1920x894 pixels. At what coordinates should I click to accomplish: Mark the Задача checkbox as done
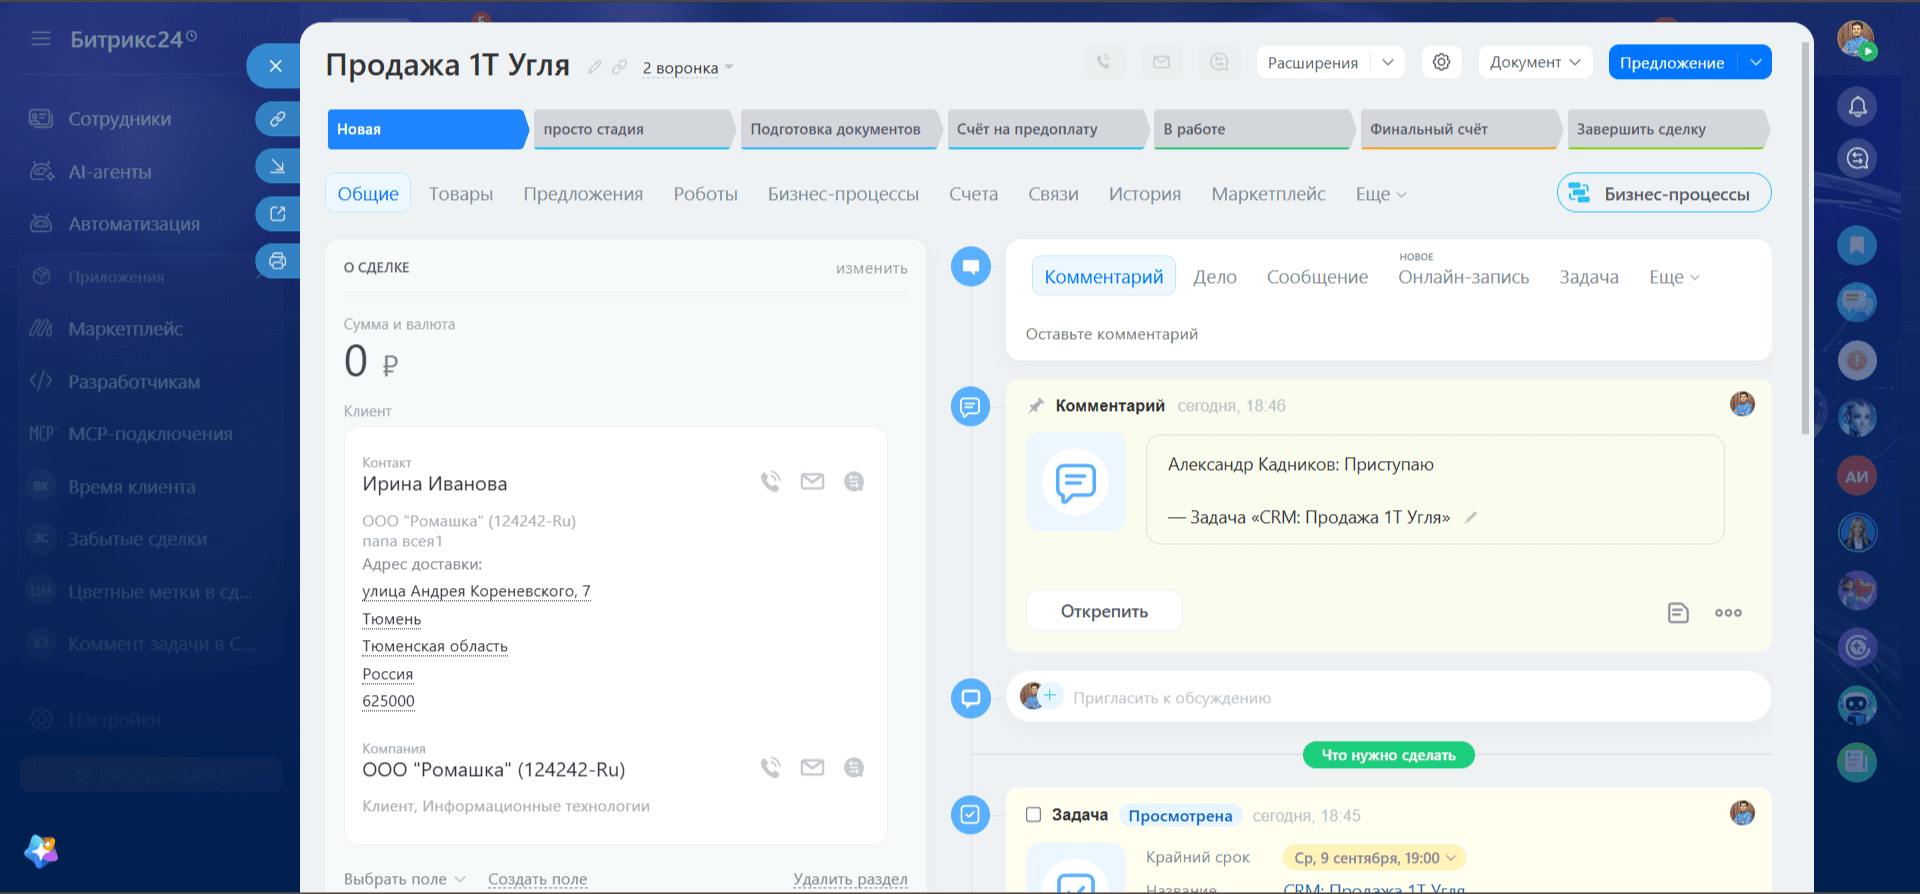1033,814
